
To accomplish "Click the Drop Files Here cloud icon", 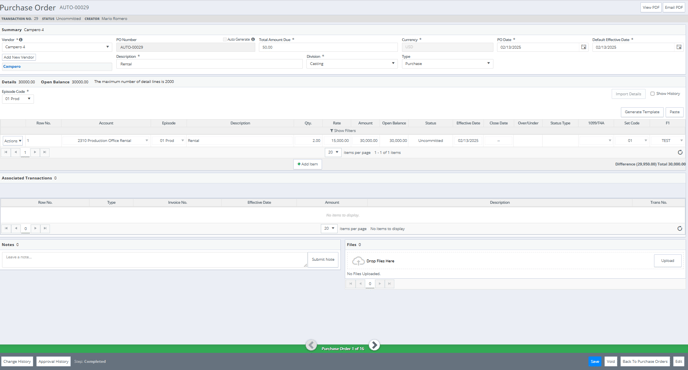I will point(358,261).
